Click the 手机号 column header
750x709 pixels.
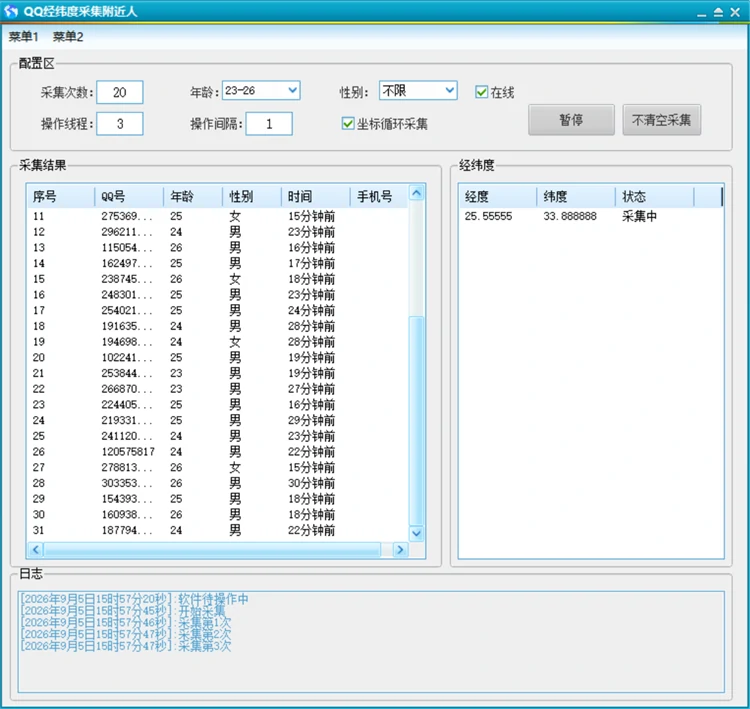(x=379, y=196)
